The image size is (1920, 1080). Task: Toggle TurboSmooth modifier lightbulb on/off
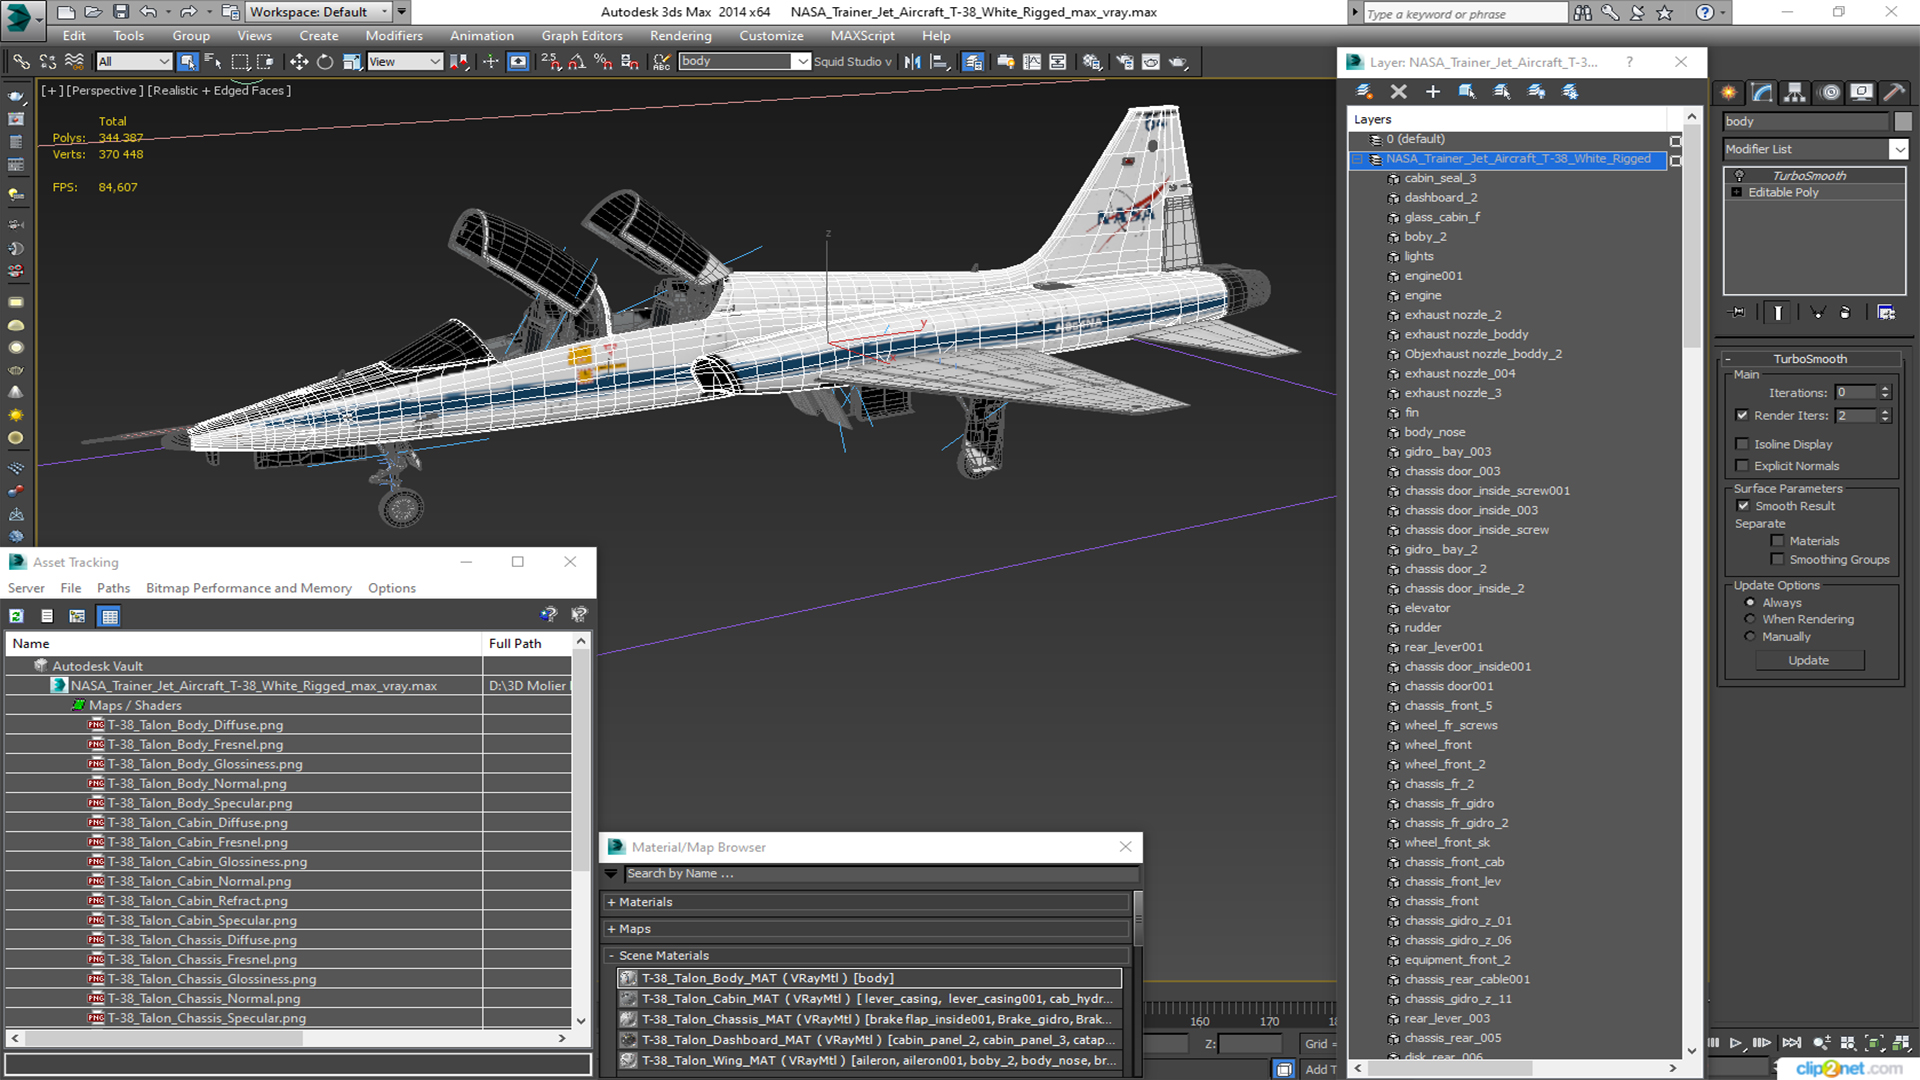pos(1739,176)
